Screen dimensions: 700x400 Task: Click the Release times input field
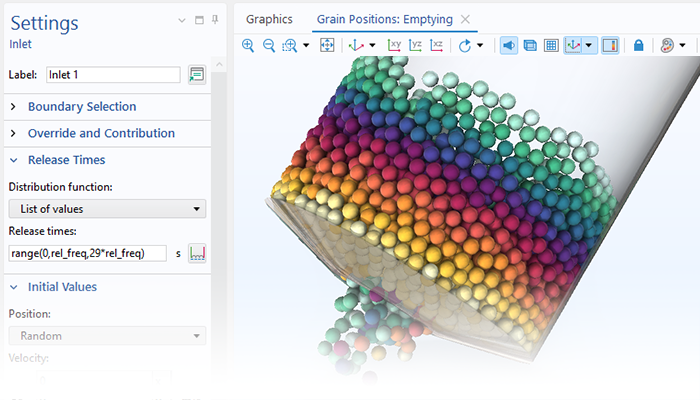88,253
